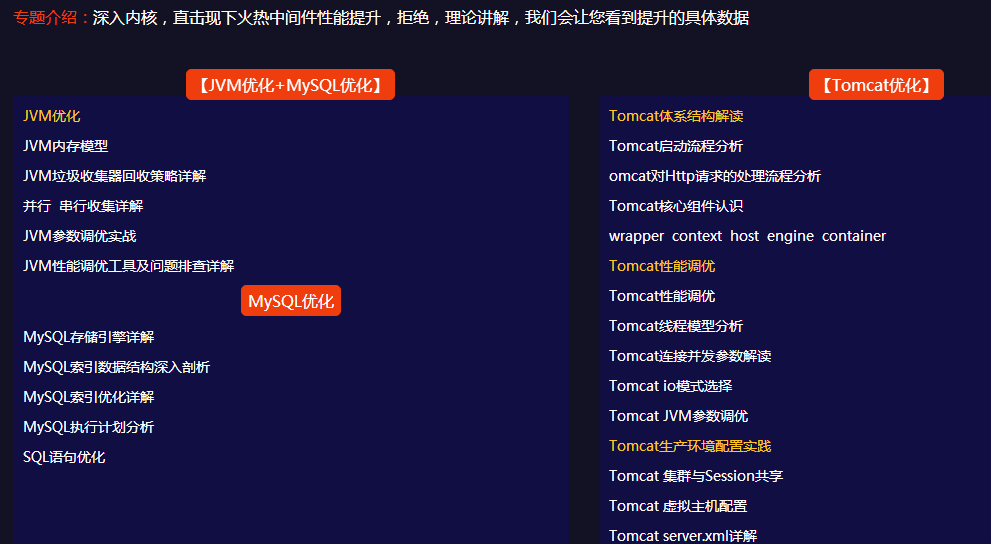
Task: Click the 【JVM优化+MySQL优化】 orange header button
Action: tap(290, 85)
